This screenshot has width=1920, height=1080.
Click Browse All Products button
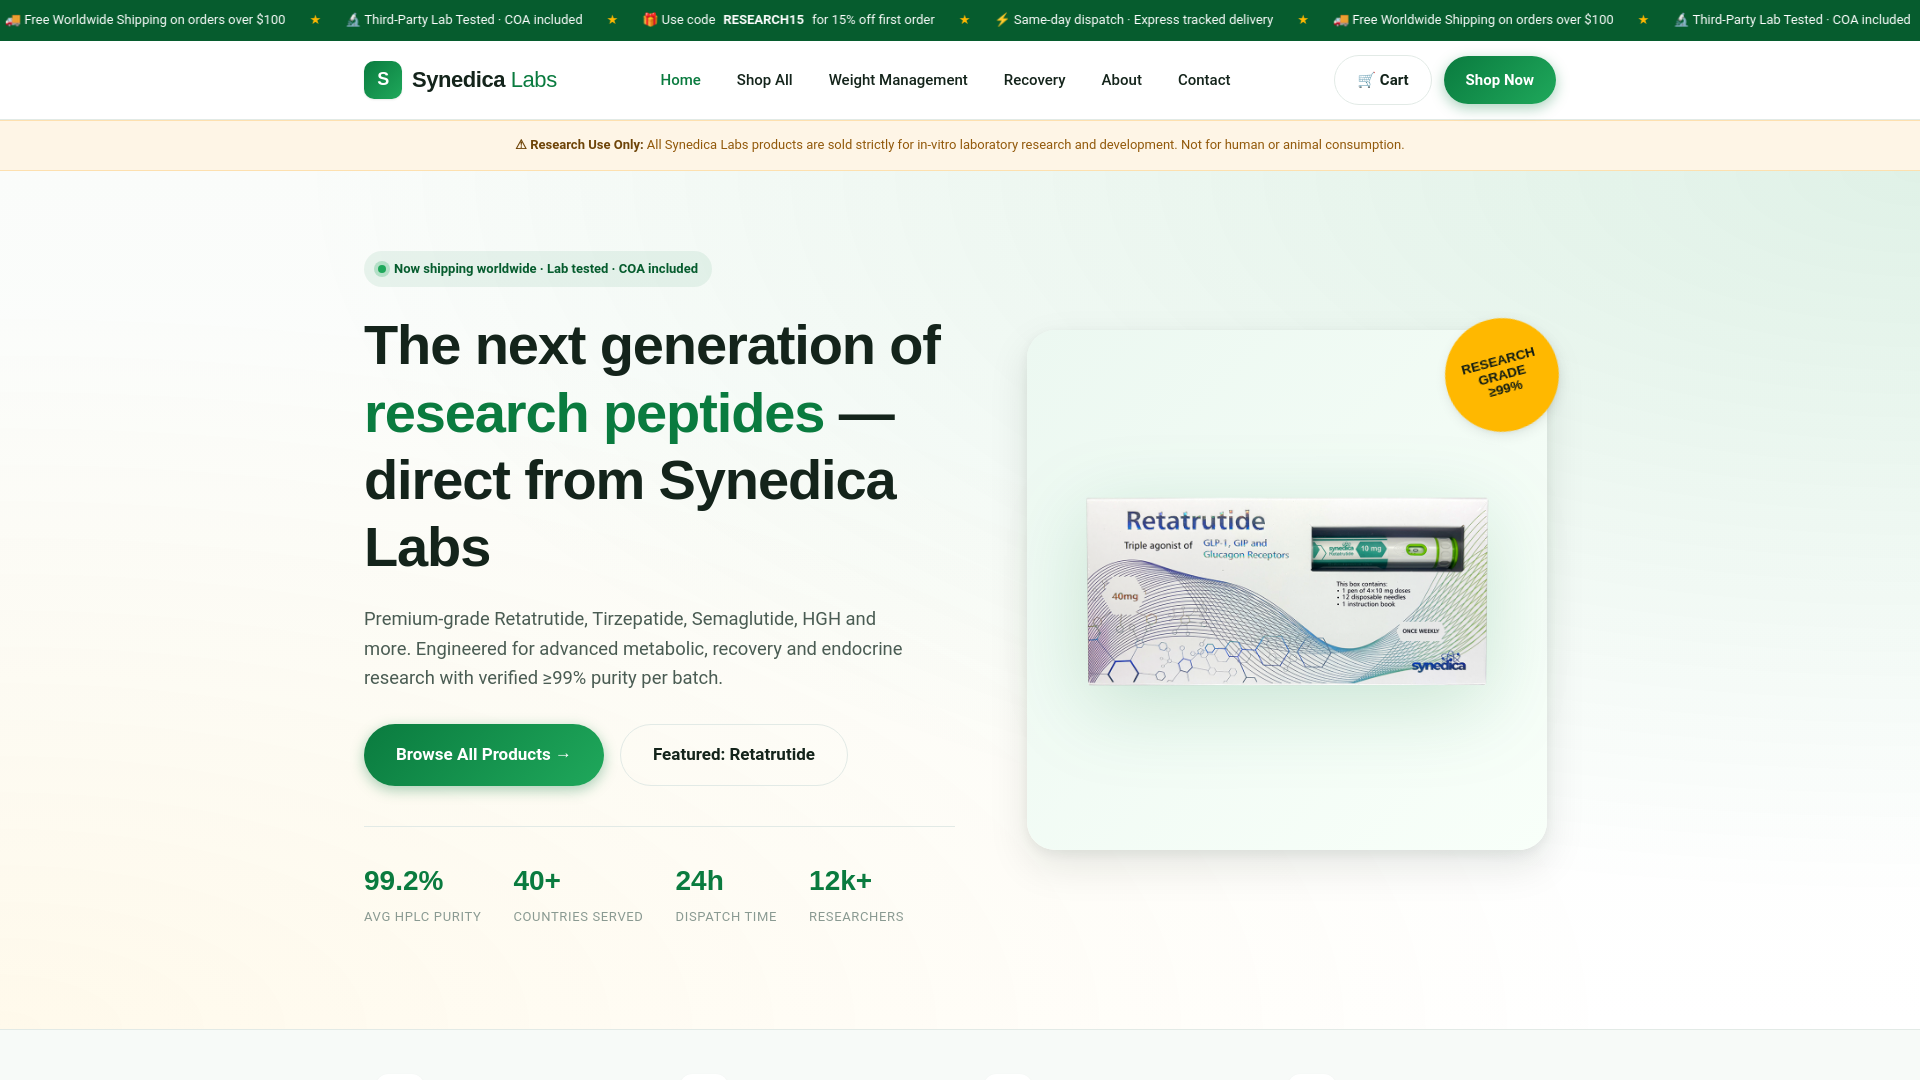point(483,755)
